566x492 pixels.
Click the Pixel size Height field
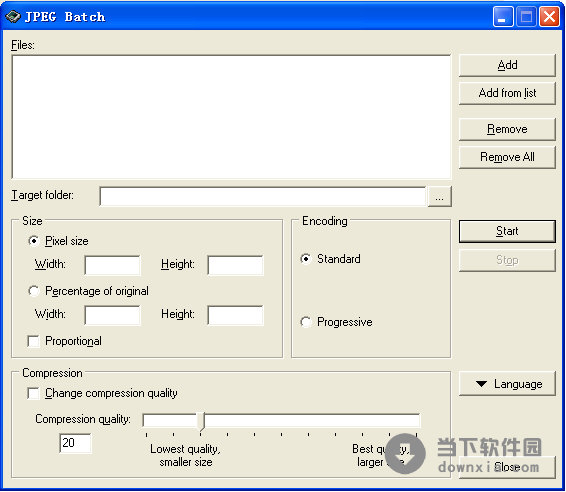pos(236,265)
